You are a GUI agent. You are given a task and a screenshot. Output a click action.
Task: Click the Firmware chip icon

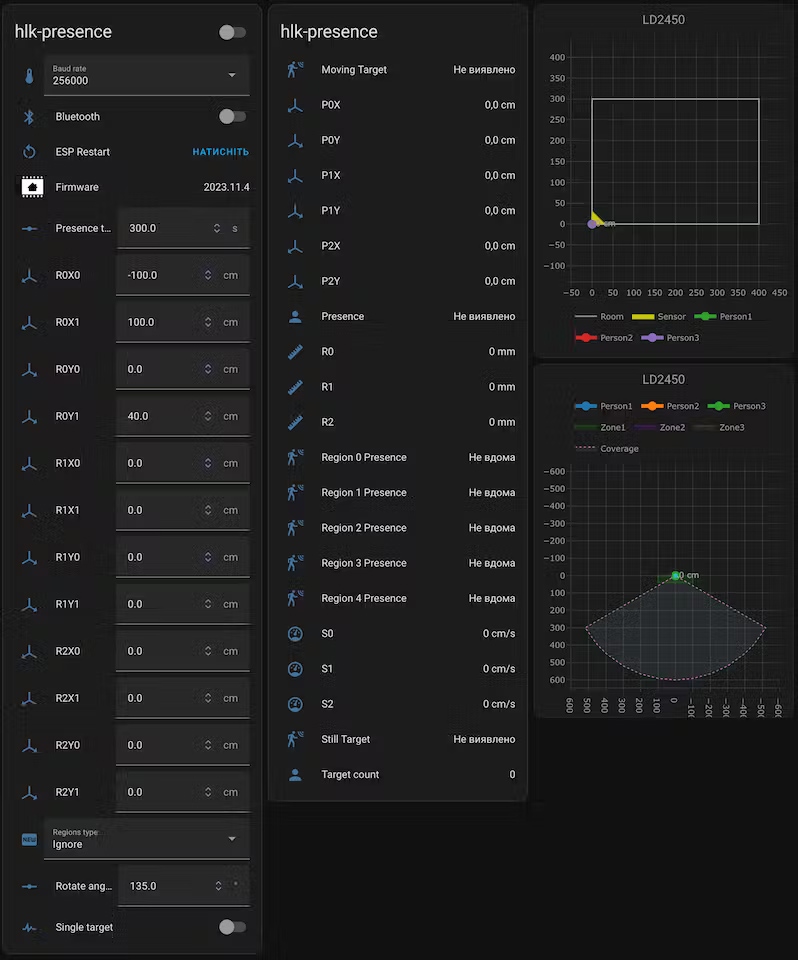(31, 187)
